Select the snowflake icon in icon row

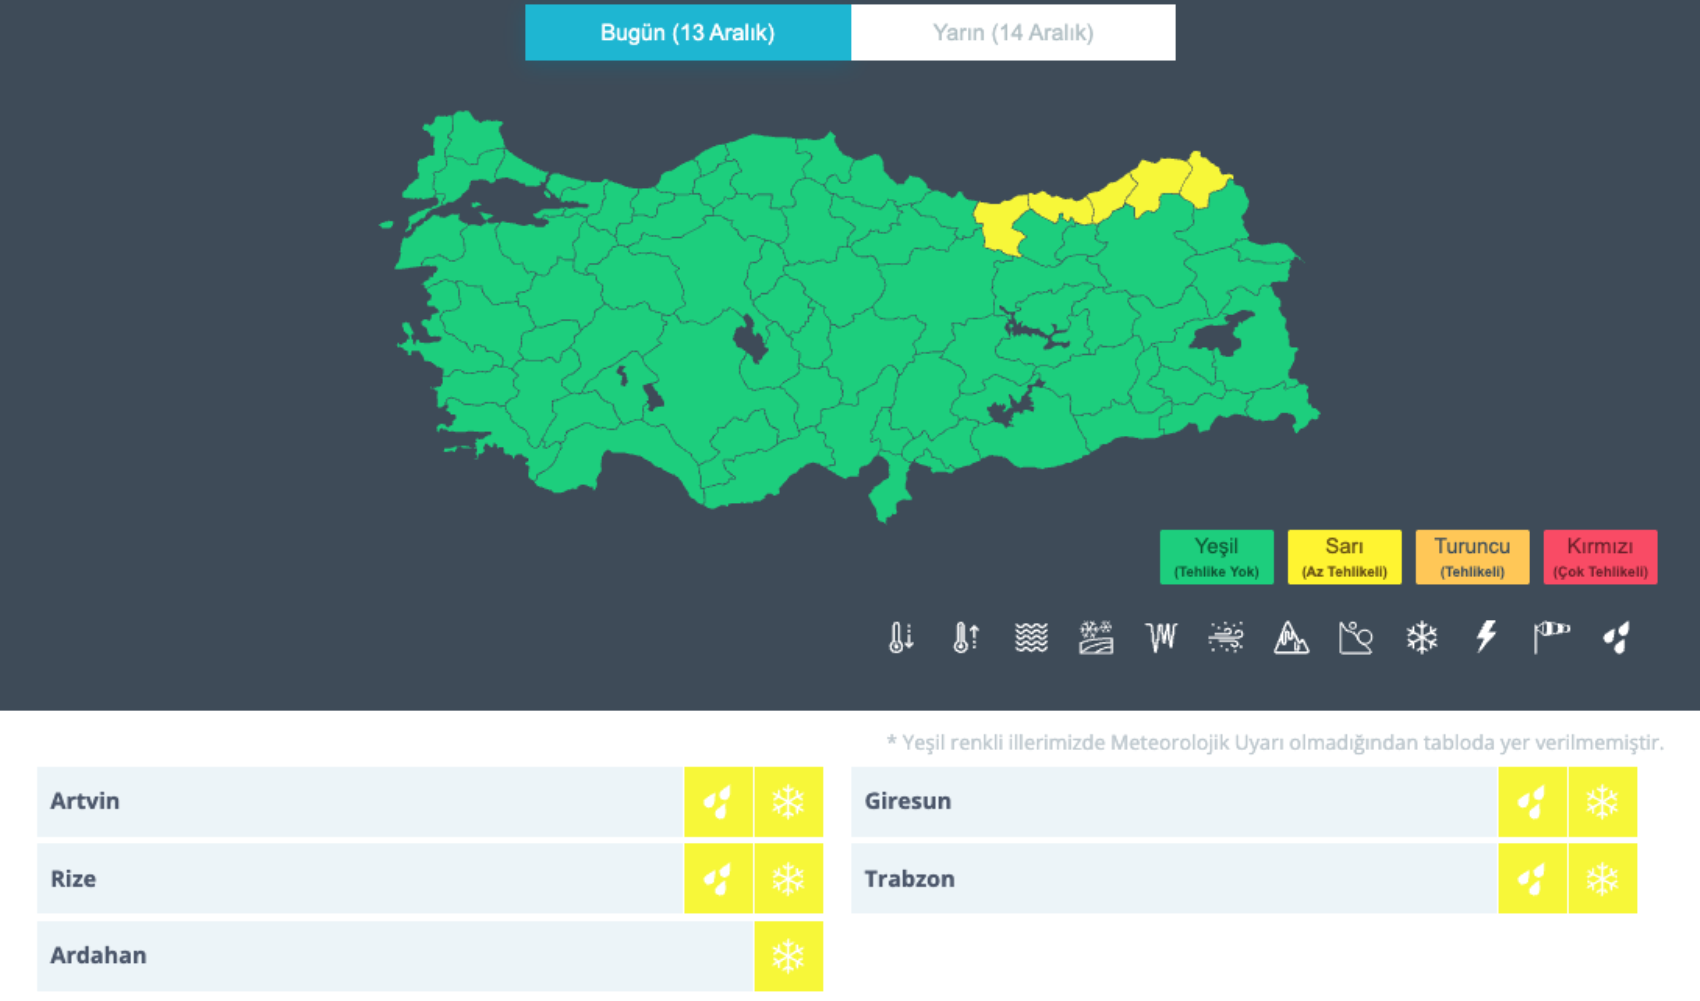pyautogui.click(x=1421, y=637)
